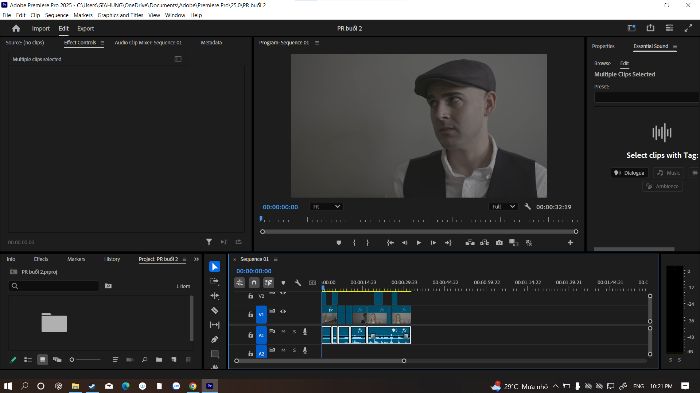Click the Export Frame camera icon
700x393 pixels.
(x=499, y=242)
